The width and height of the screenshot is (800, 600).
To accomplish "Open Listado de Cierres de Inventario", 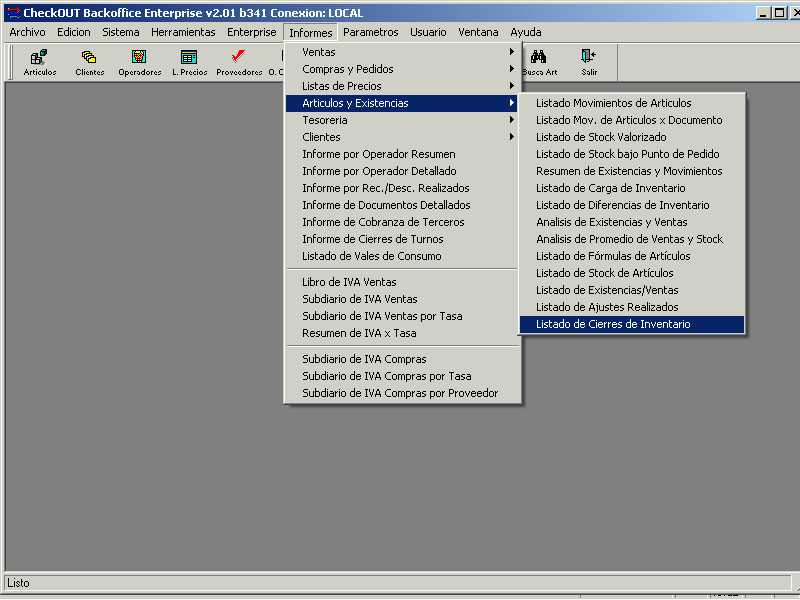I will pyautogui.click(x=632, y=324).
